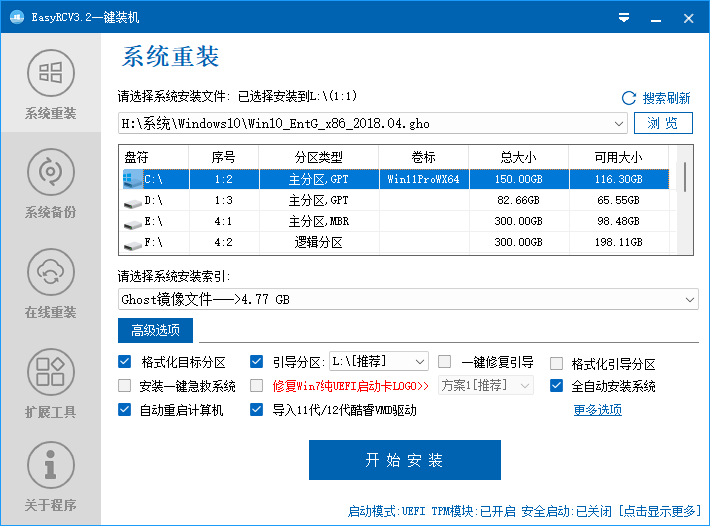Open the 系统备份 sidebar icon
Screen dimensions: 710x526
coord(50,172)
